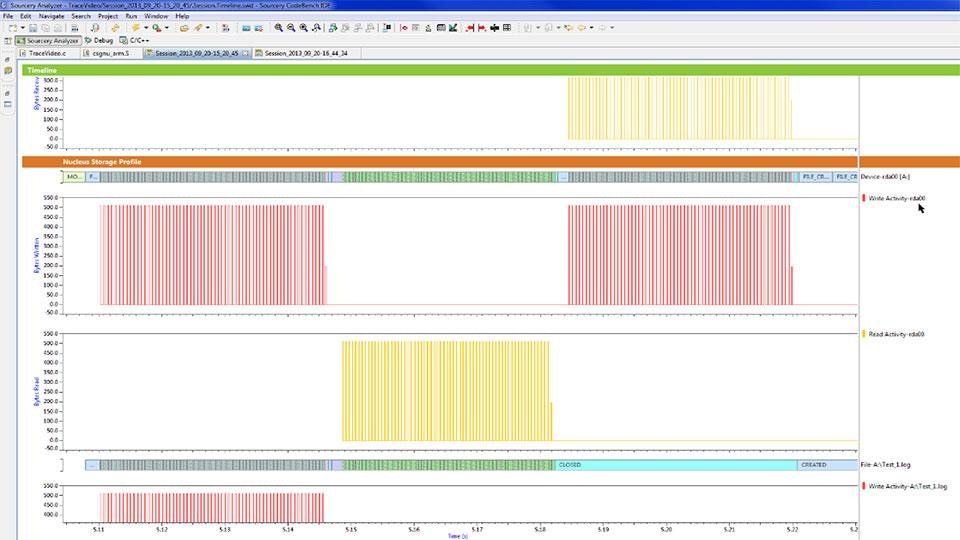Click the green chart checkmark toolbar icon
The image size is (960, 540).
453,28
